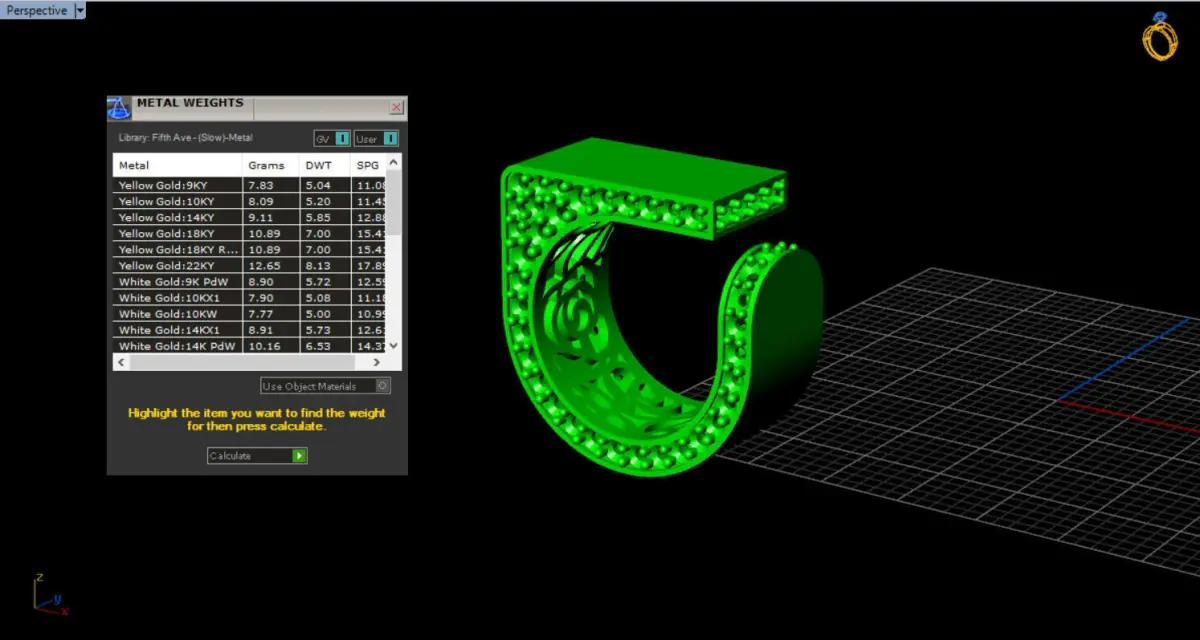Click the 7.83 grams value
This screenshot has height=640, width=1200.
click(x=260, y=185)
